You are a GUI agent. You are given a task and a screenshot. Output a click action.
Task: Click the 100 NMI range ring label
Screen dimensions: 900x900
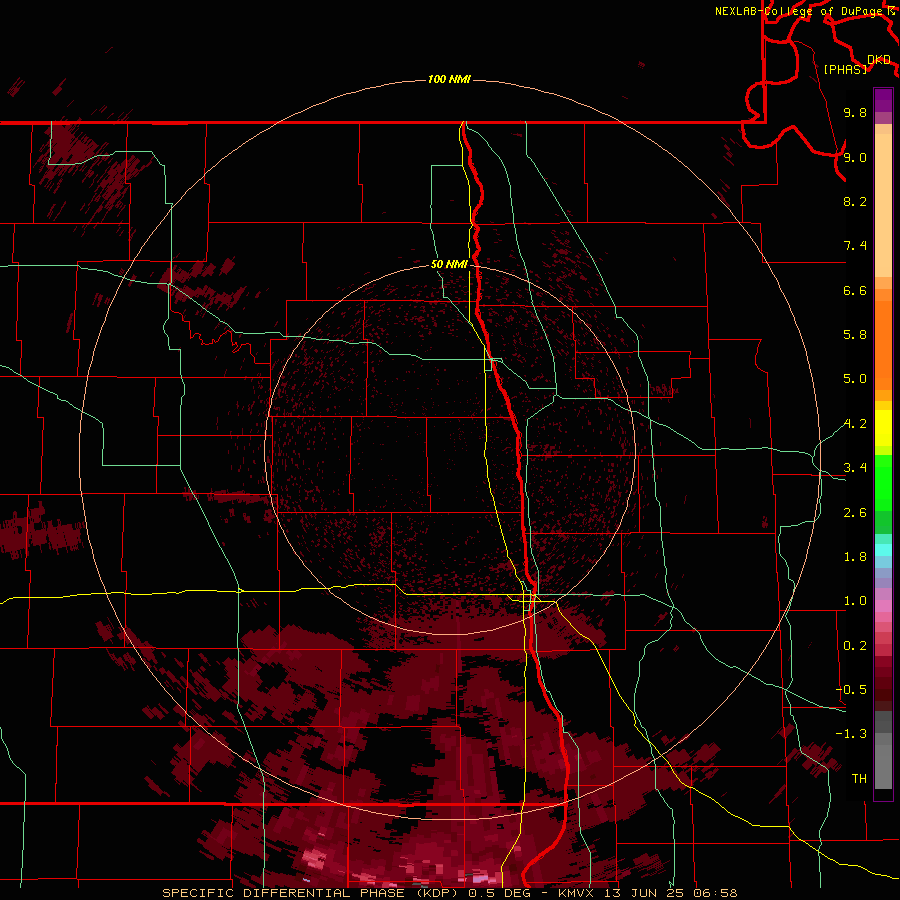click(x=449, y=79)
